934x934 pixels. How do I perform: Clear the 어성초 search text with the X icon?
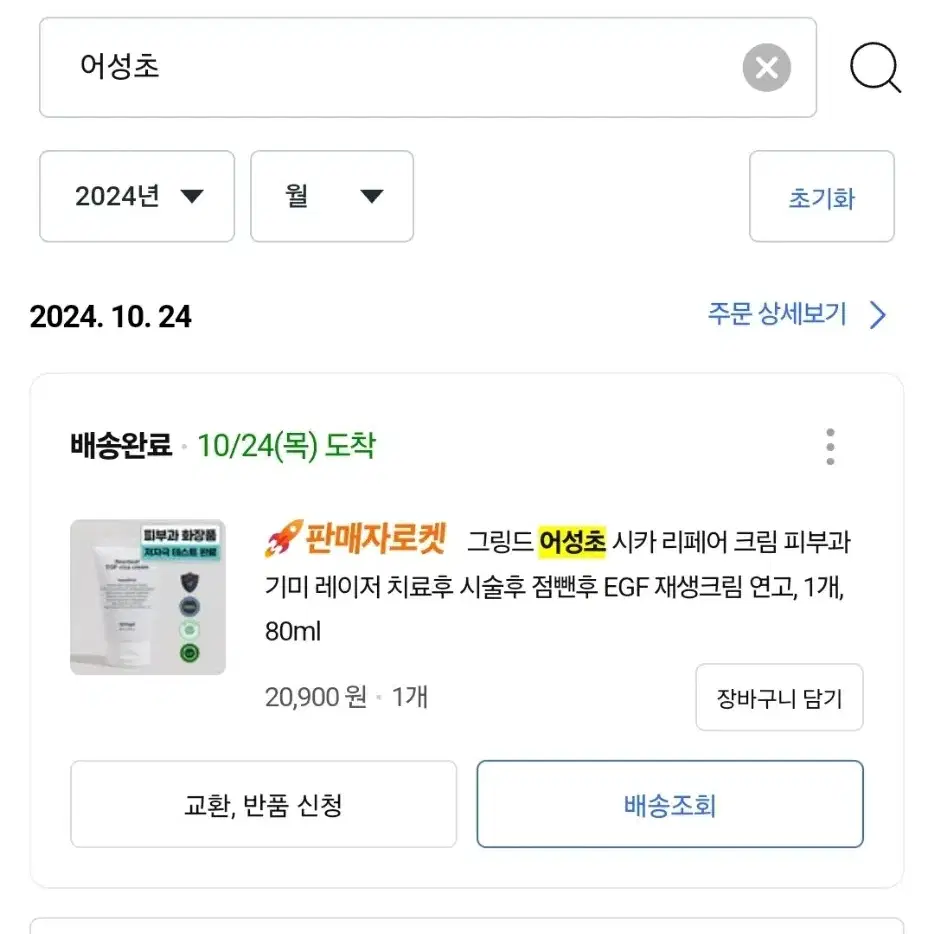(x=766, y=67)
